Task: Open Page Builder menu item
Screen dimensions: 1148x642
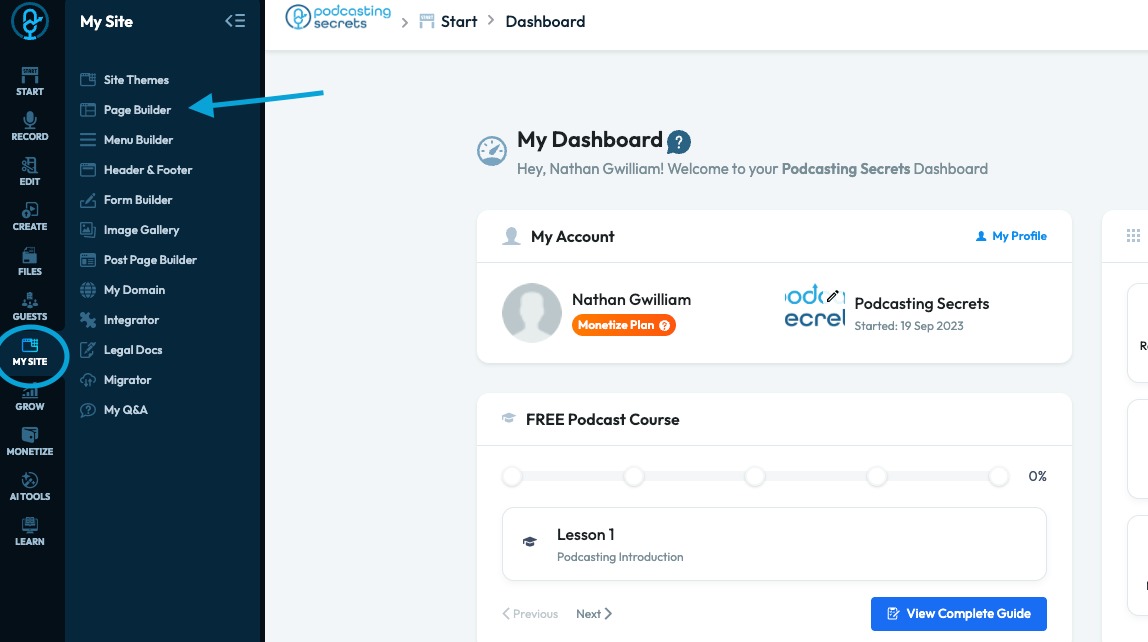Action: pyautogui.click(x=125, y=110)
